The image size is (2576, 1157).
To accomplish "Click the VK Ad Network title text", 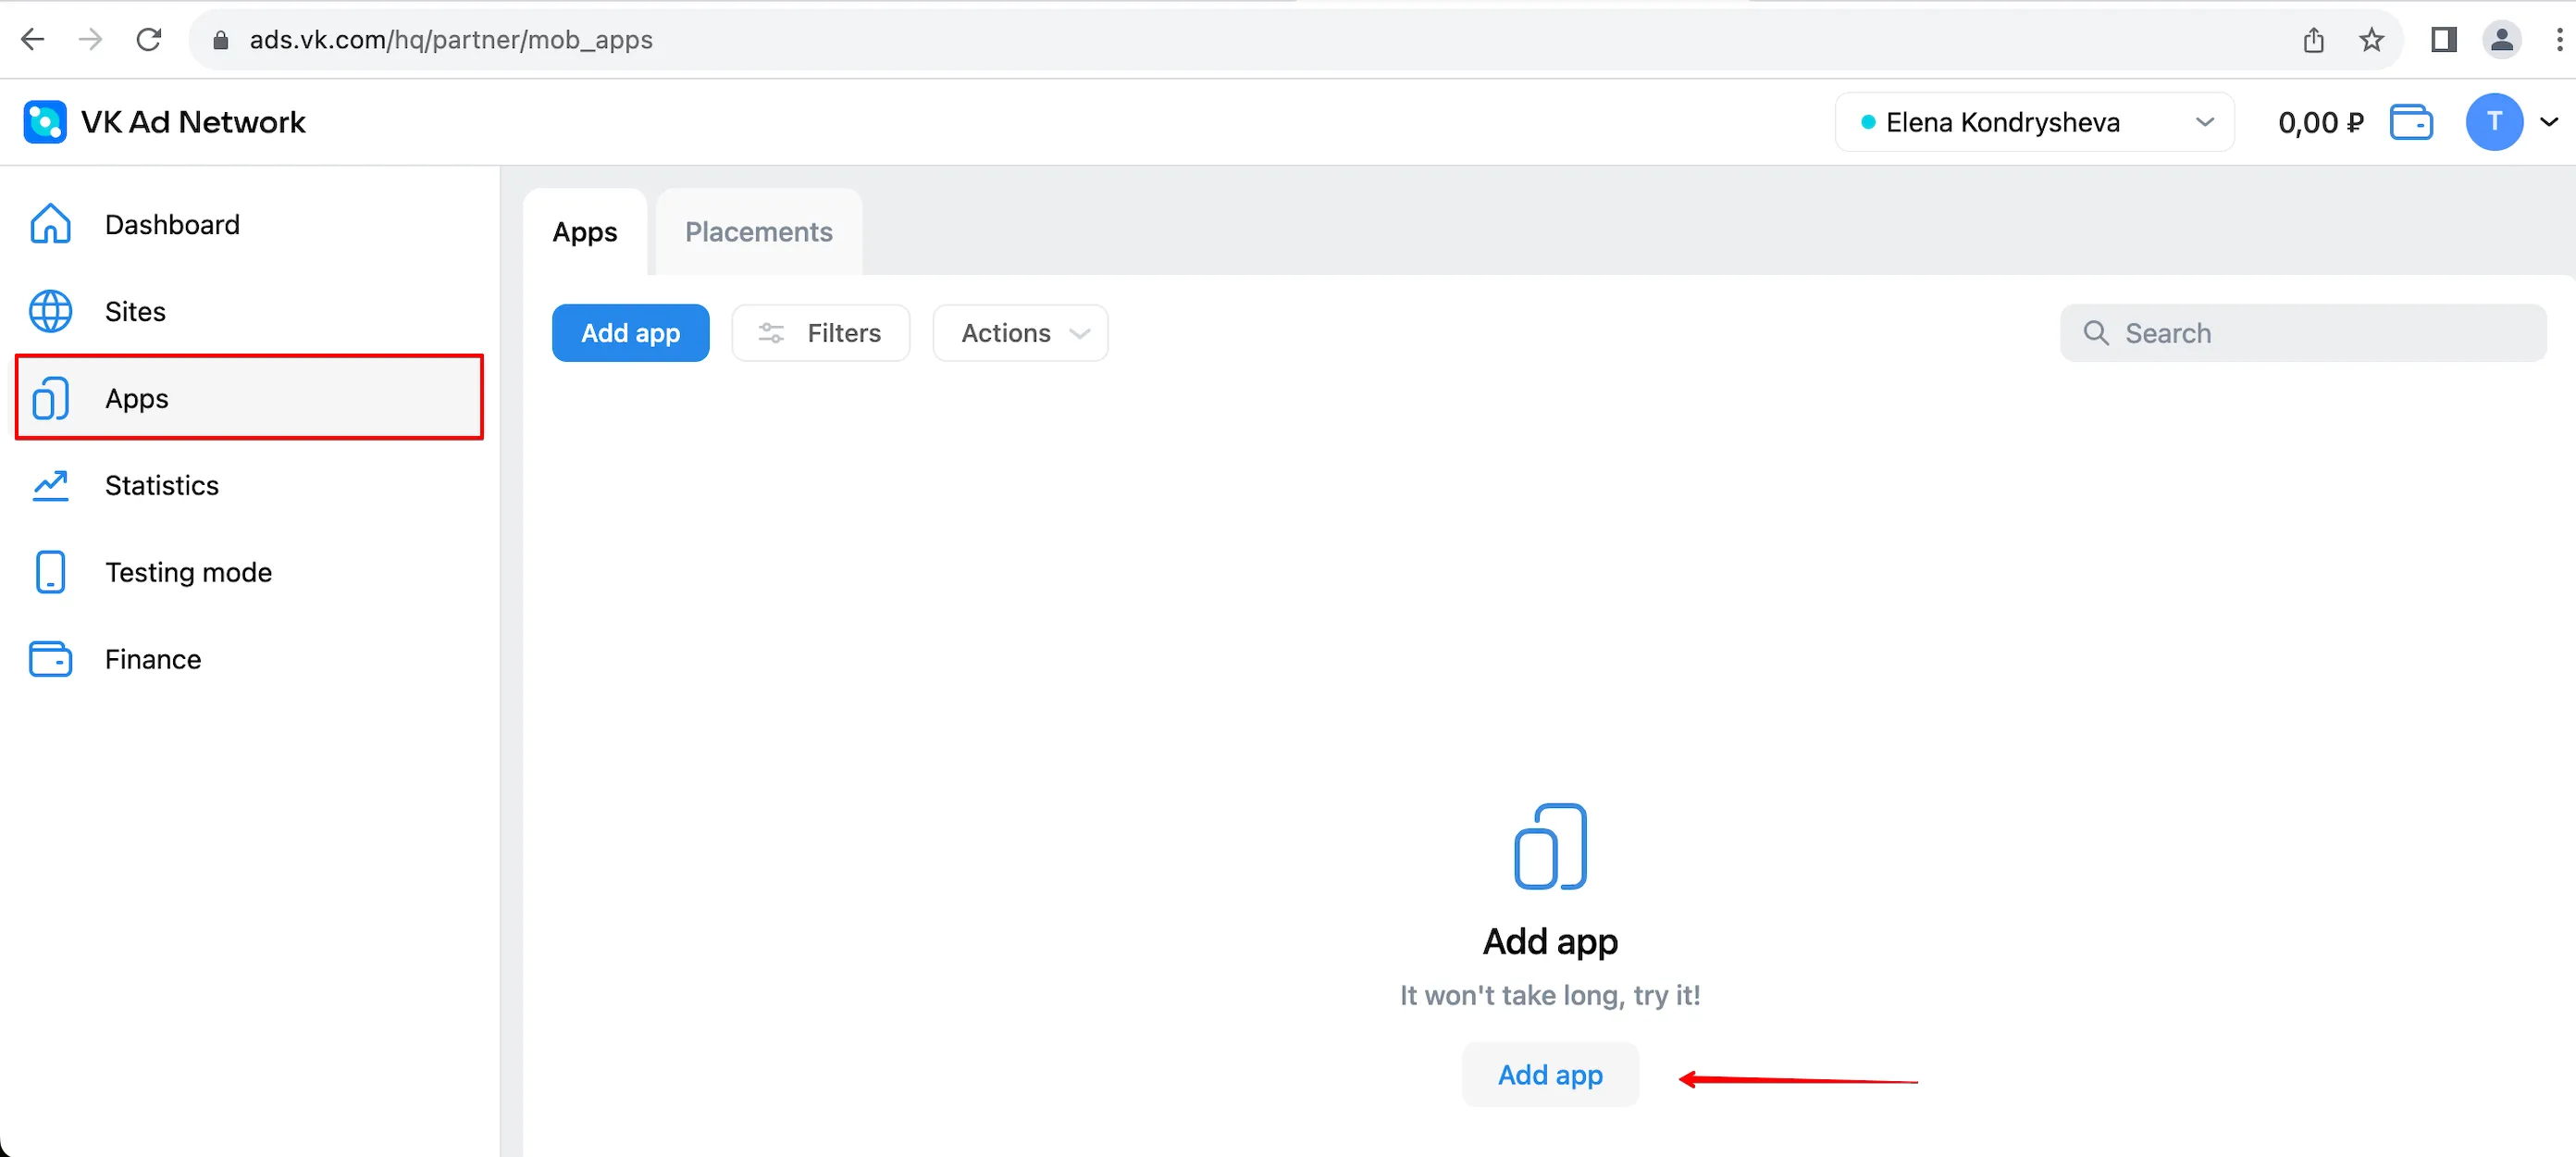I will (x=193, y=122).
